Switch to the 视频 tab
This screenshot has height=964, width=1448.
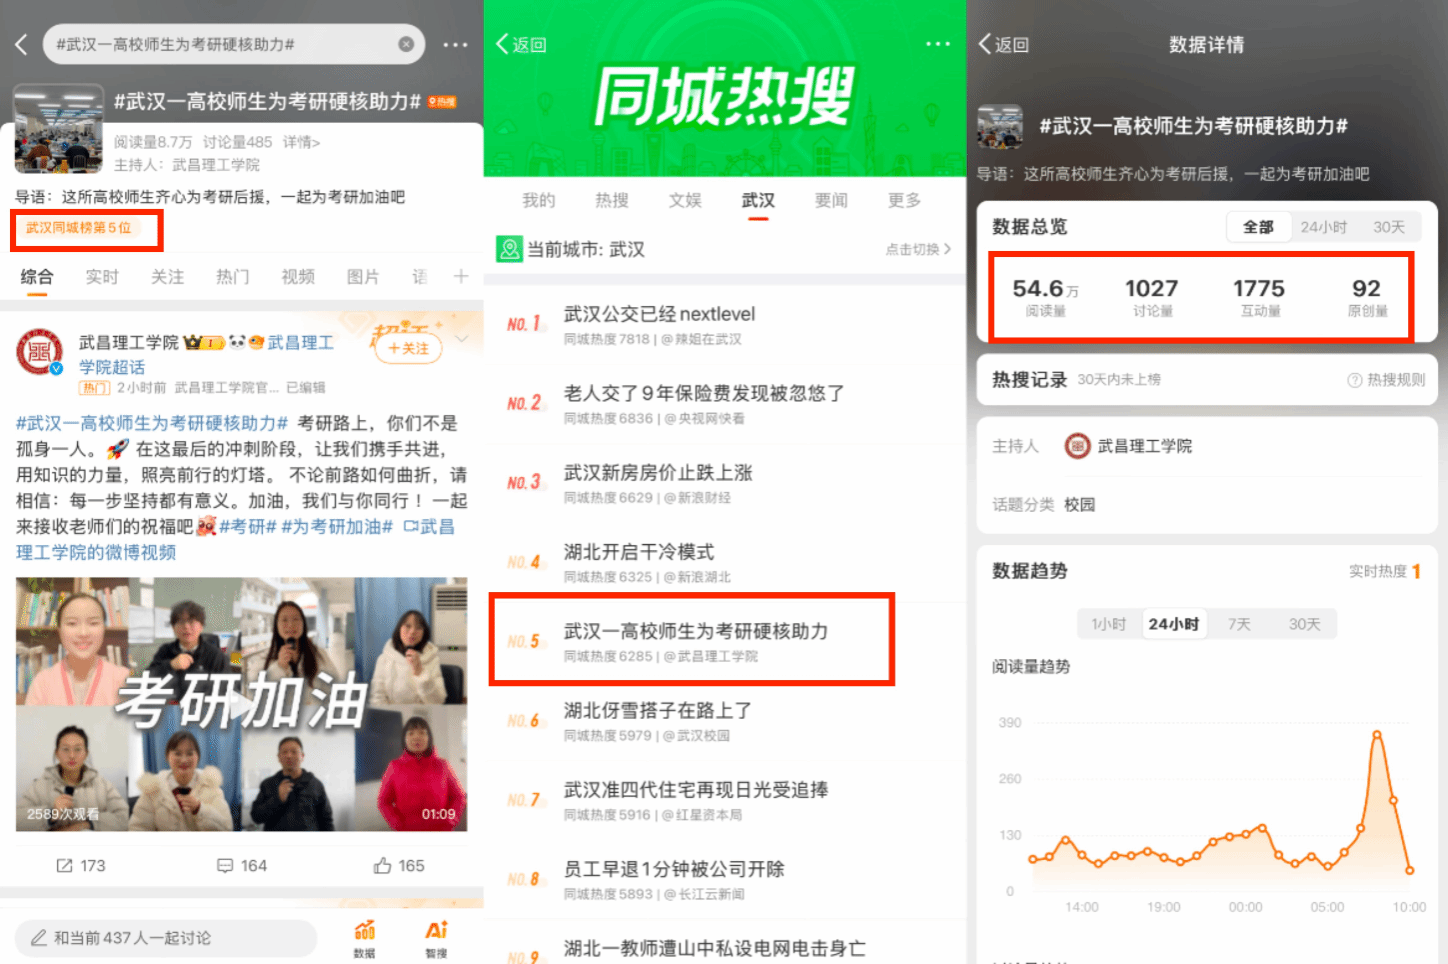298,277
